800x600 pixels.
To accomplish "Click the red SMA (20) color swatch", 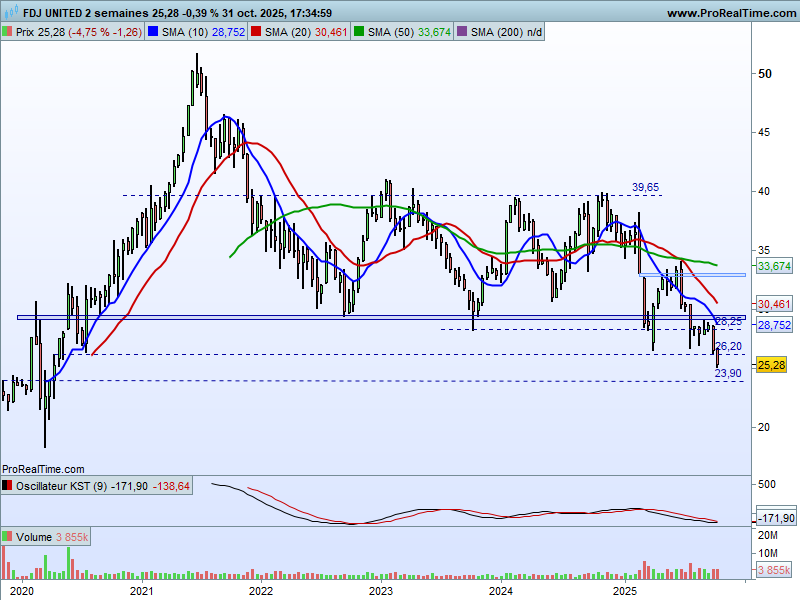I will tap(256, 32).
